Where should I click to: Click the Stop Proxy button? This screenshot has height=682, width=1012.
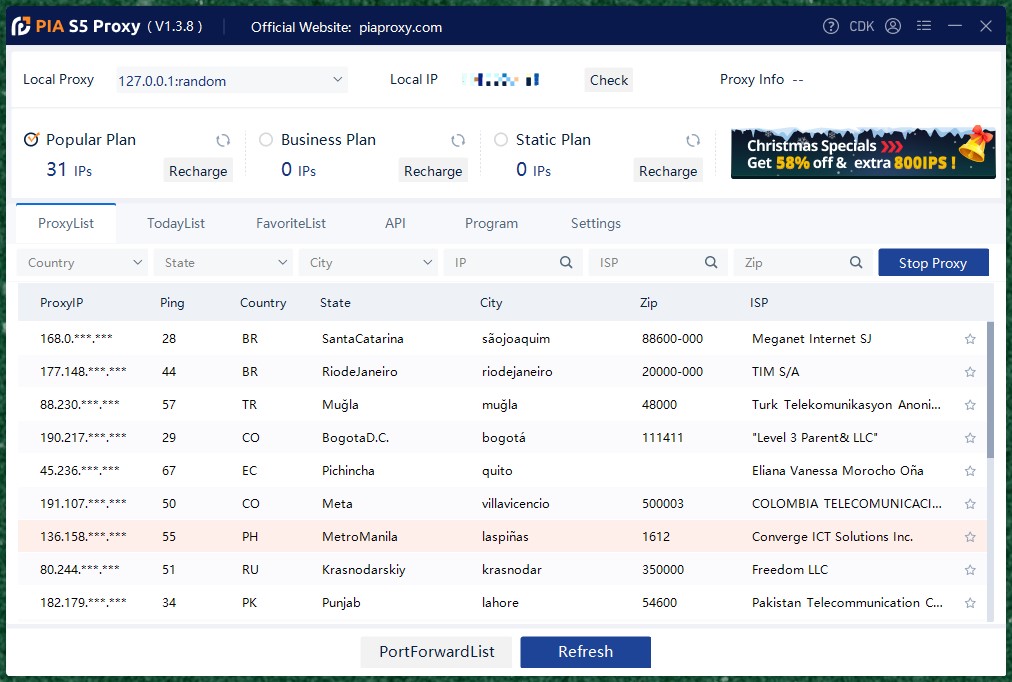click(x=933, y=263)
